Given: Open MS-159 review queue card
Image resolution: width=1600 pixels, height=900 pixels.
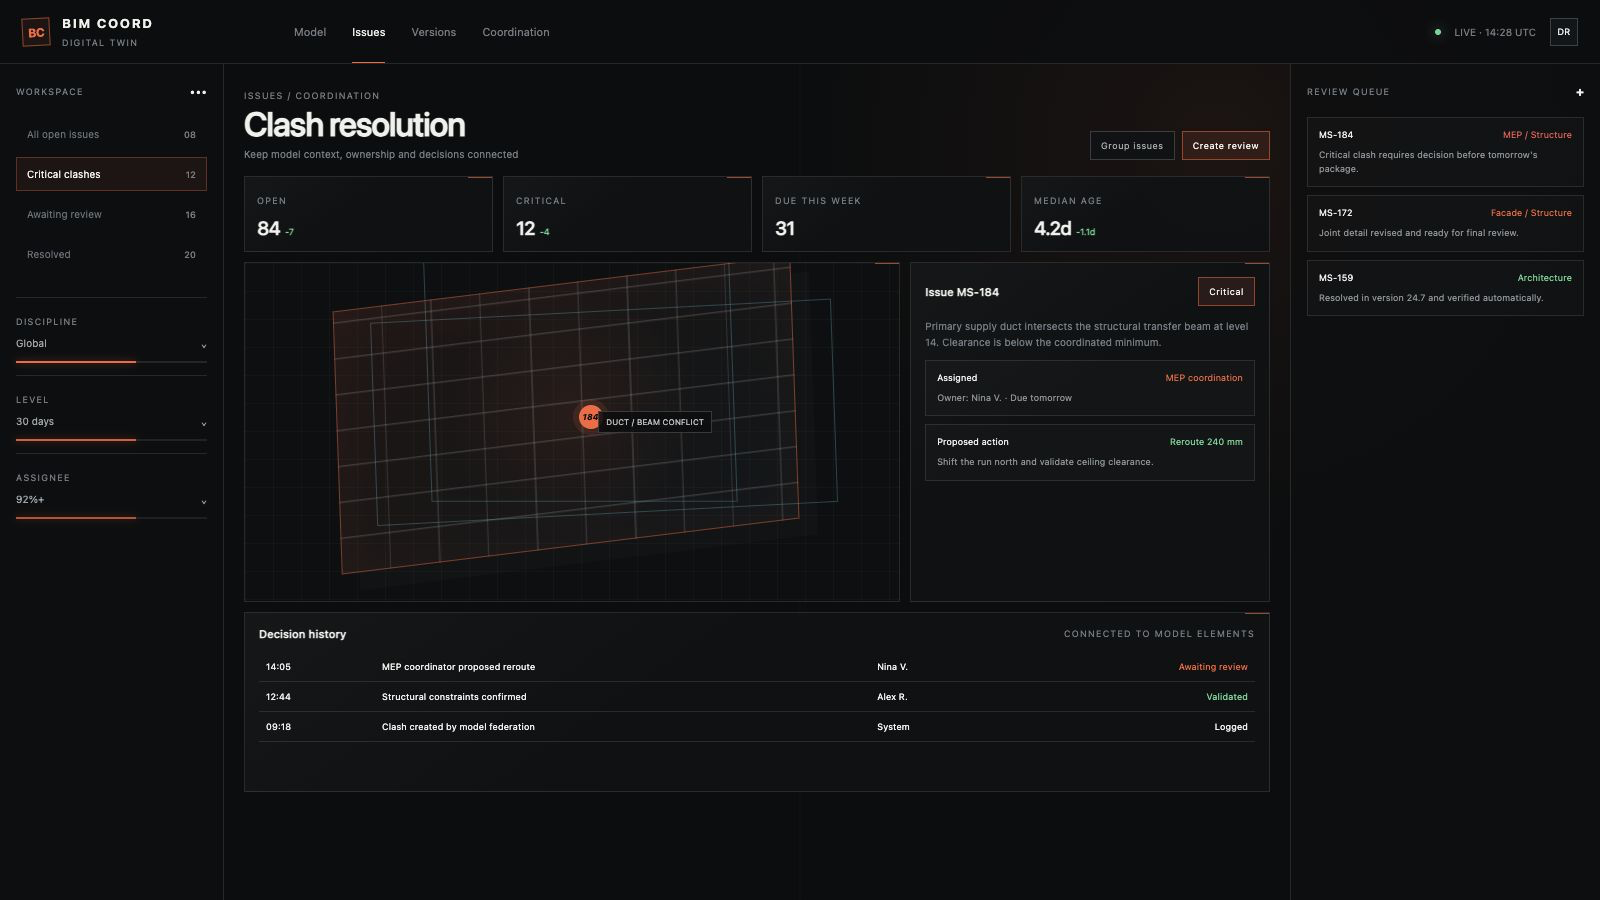Looking at the screenshot, I should 1445,288.
